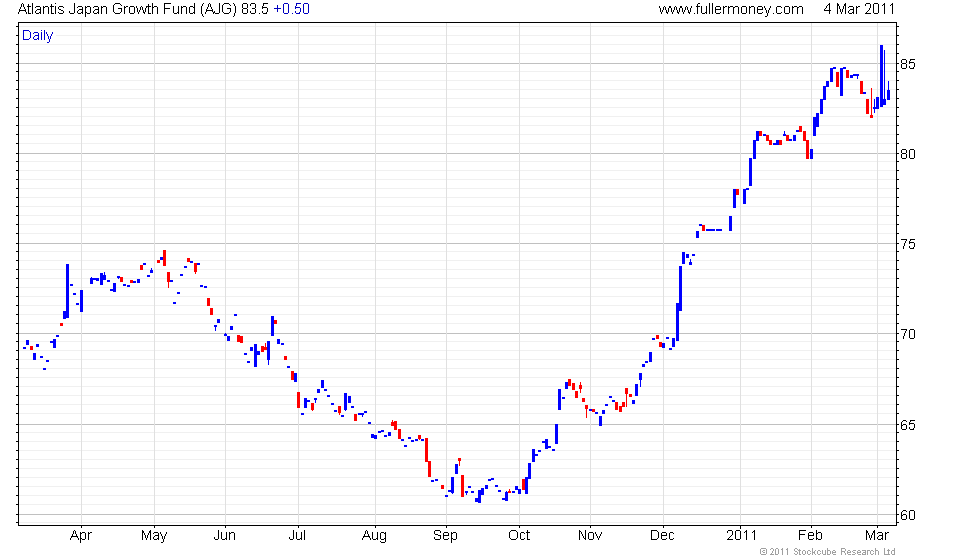Click the 60 y-axis price label
The width and height of the screenshot is (980, 560).
tap(908, 516)
